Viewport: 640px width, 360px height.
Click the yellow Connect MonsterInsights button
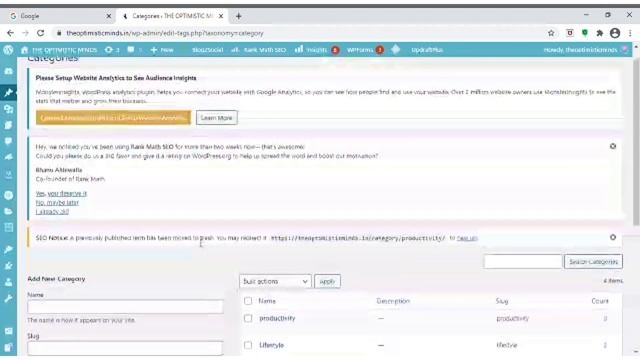[x=113, y=118]
